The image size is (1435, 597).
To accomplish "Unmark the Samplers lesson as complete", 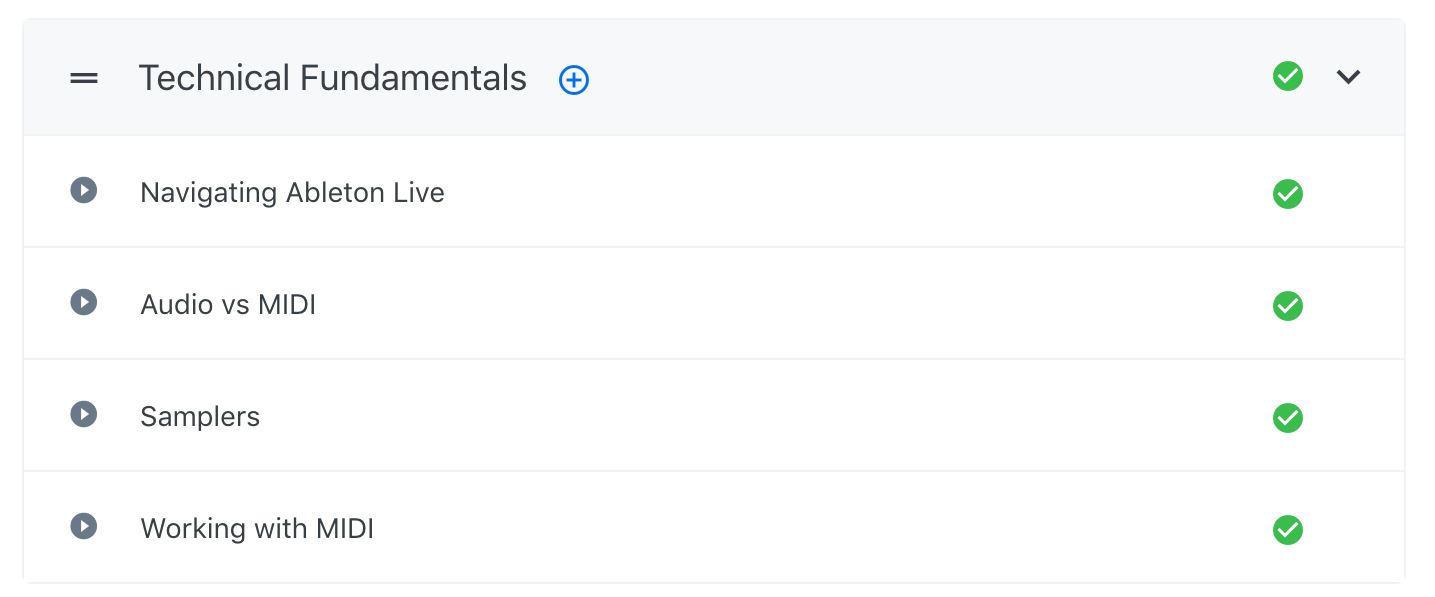I will pos(1288,418).
